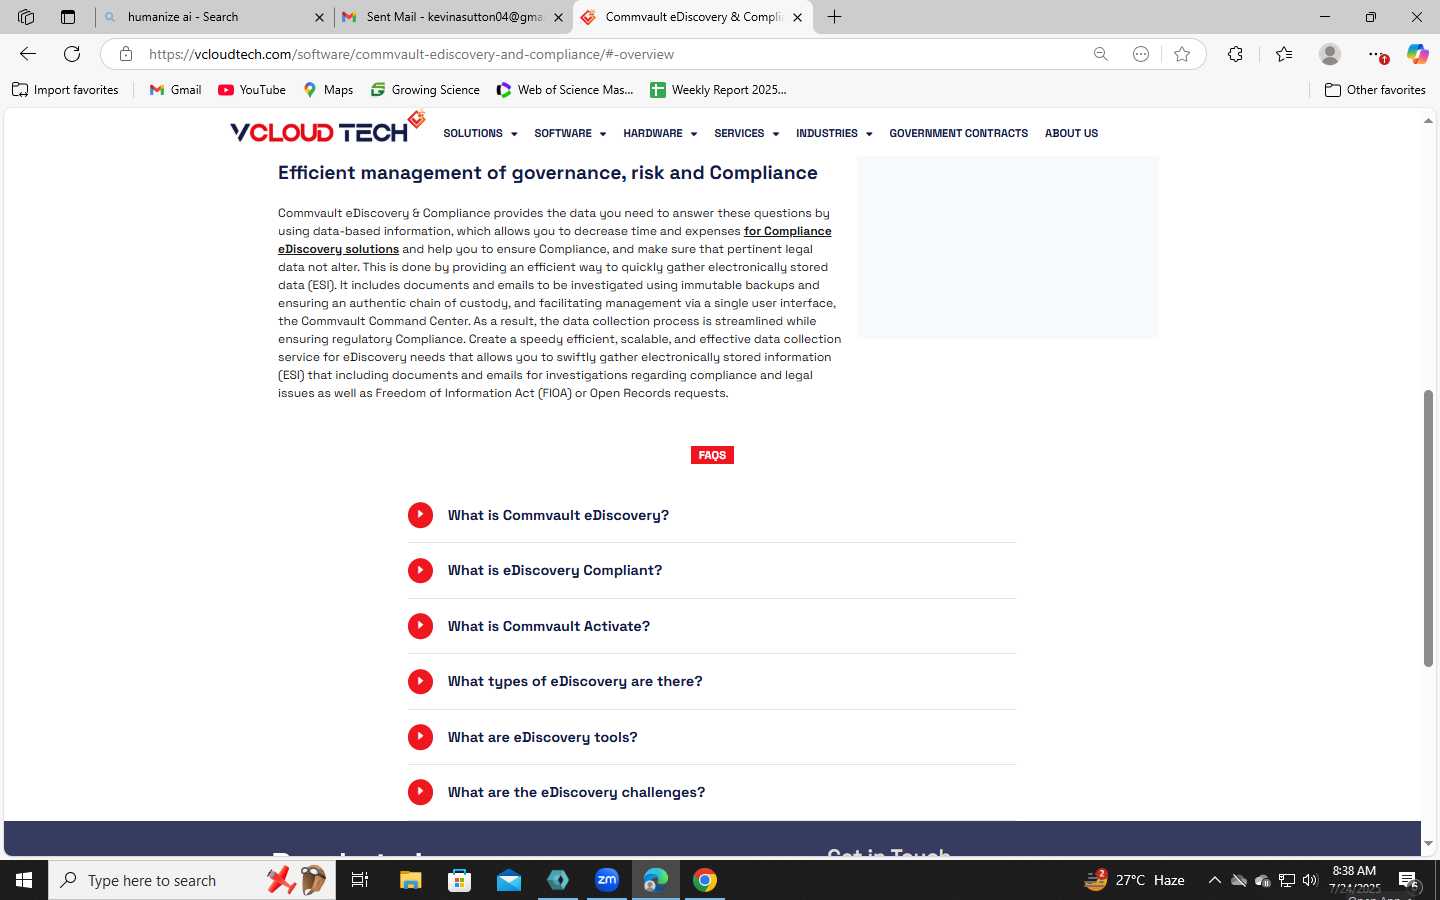Expand What is eDiscovery Compliant? FAQ
This screenshot has height=900, width=1440.
pyautogui.click(x=711, y=570)
